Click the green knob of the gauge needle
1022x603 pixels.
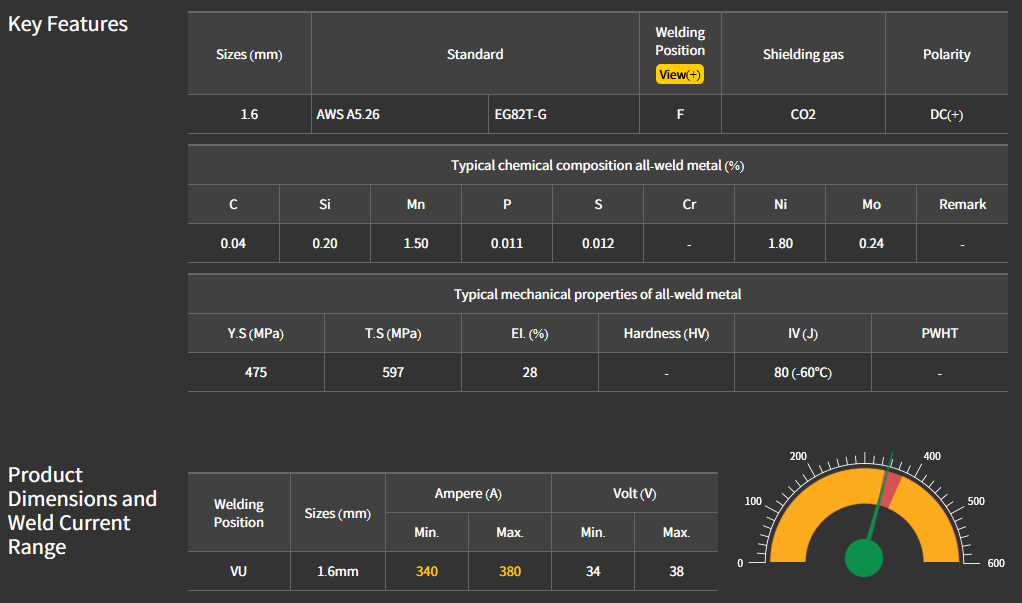click(x=863, y=558)
